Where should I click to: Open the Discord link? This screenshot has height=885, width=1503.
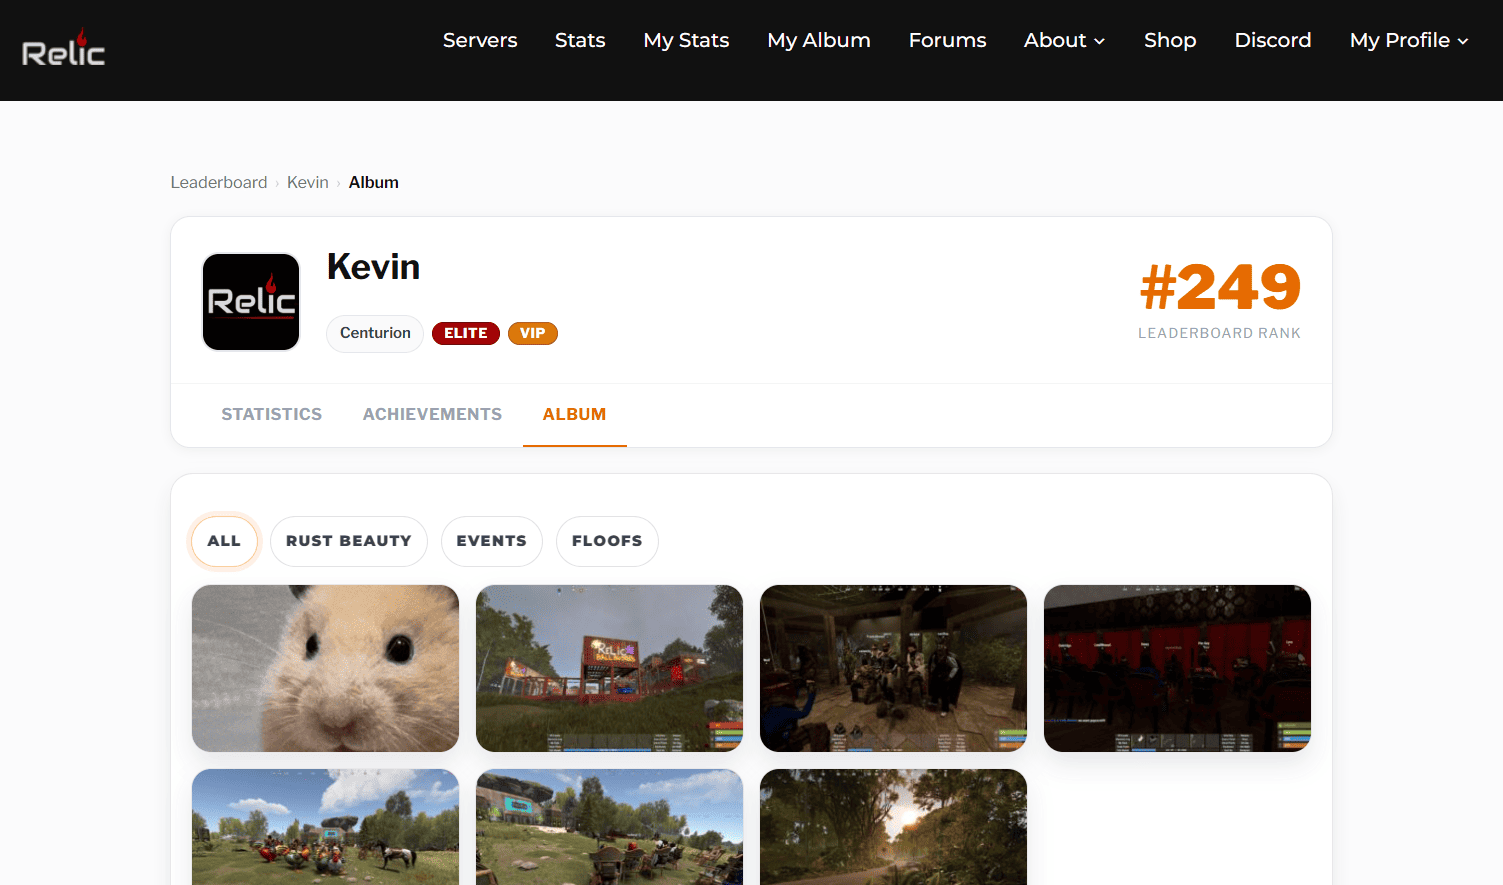click(x=1273, y=40)
